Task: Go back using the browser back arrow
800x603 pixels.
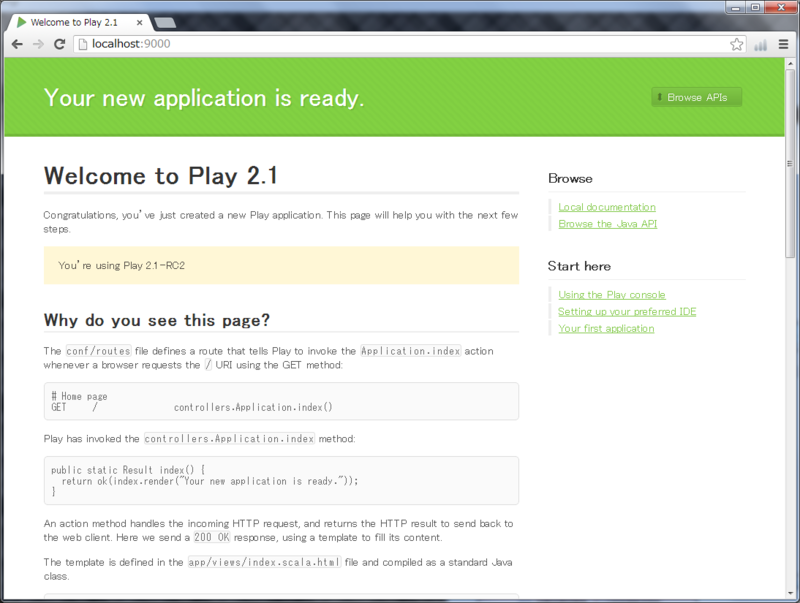Action: tap(17, 44)
